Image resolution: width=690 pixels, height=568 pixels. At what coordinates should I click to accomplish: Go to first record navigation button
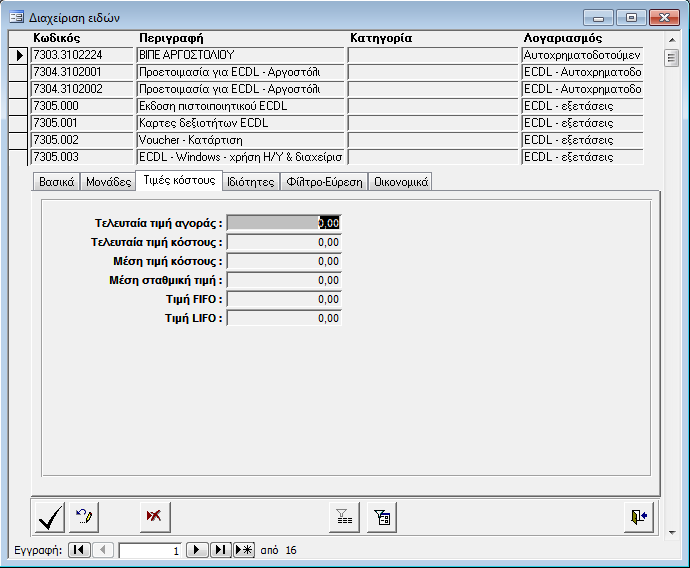pyautogui.click(x=79, y=550)
